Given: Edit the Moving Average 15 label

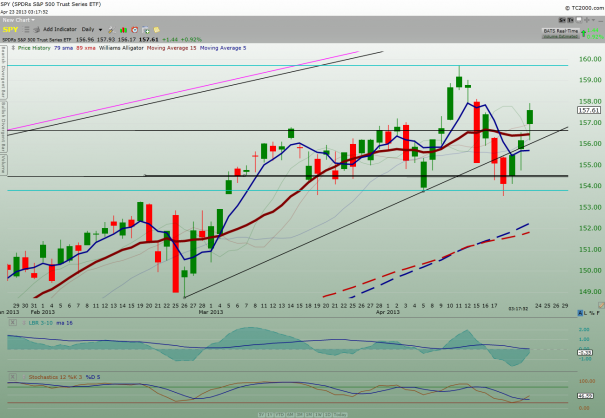Looking at the screenshot, I should coord(171,48).
